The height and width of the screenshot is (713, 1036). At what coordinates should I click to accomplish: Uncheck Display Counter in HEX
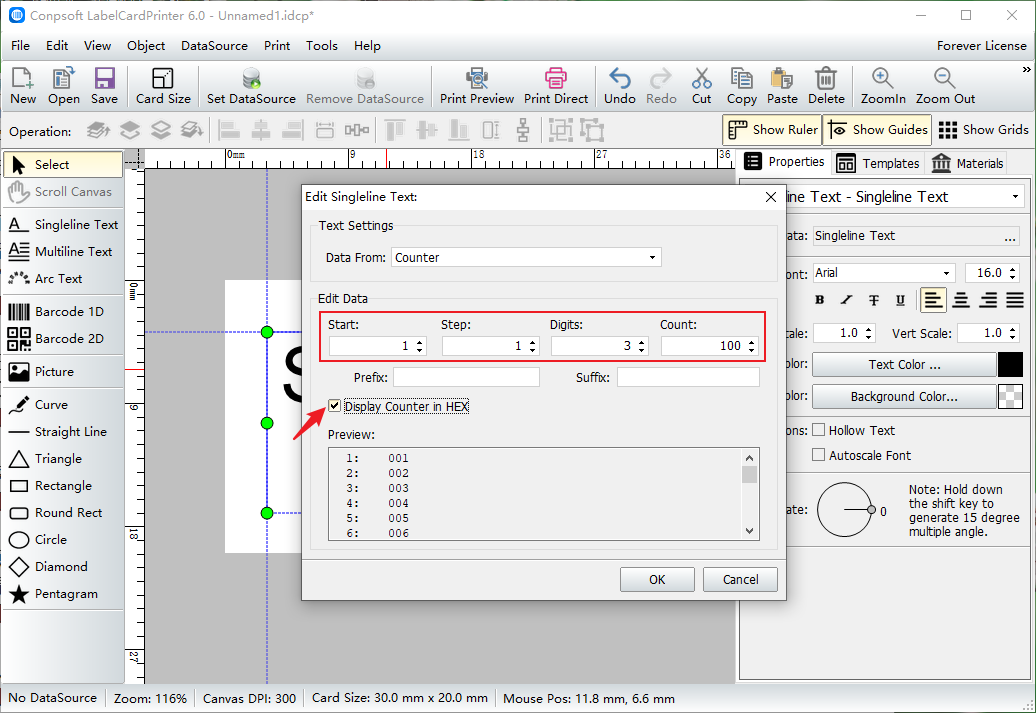tap(334, 406)
